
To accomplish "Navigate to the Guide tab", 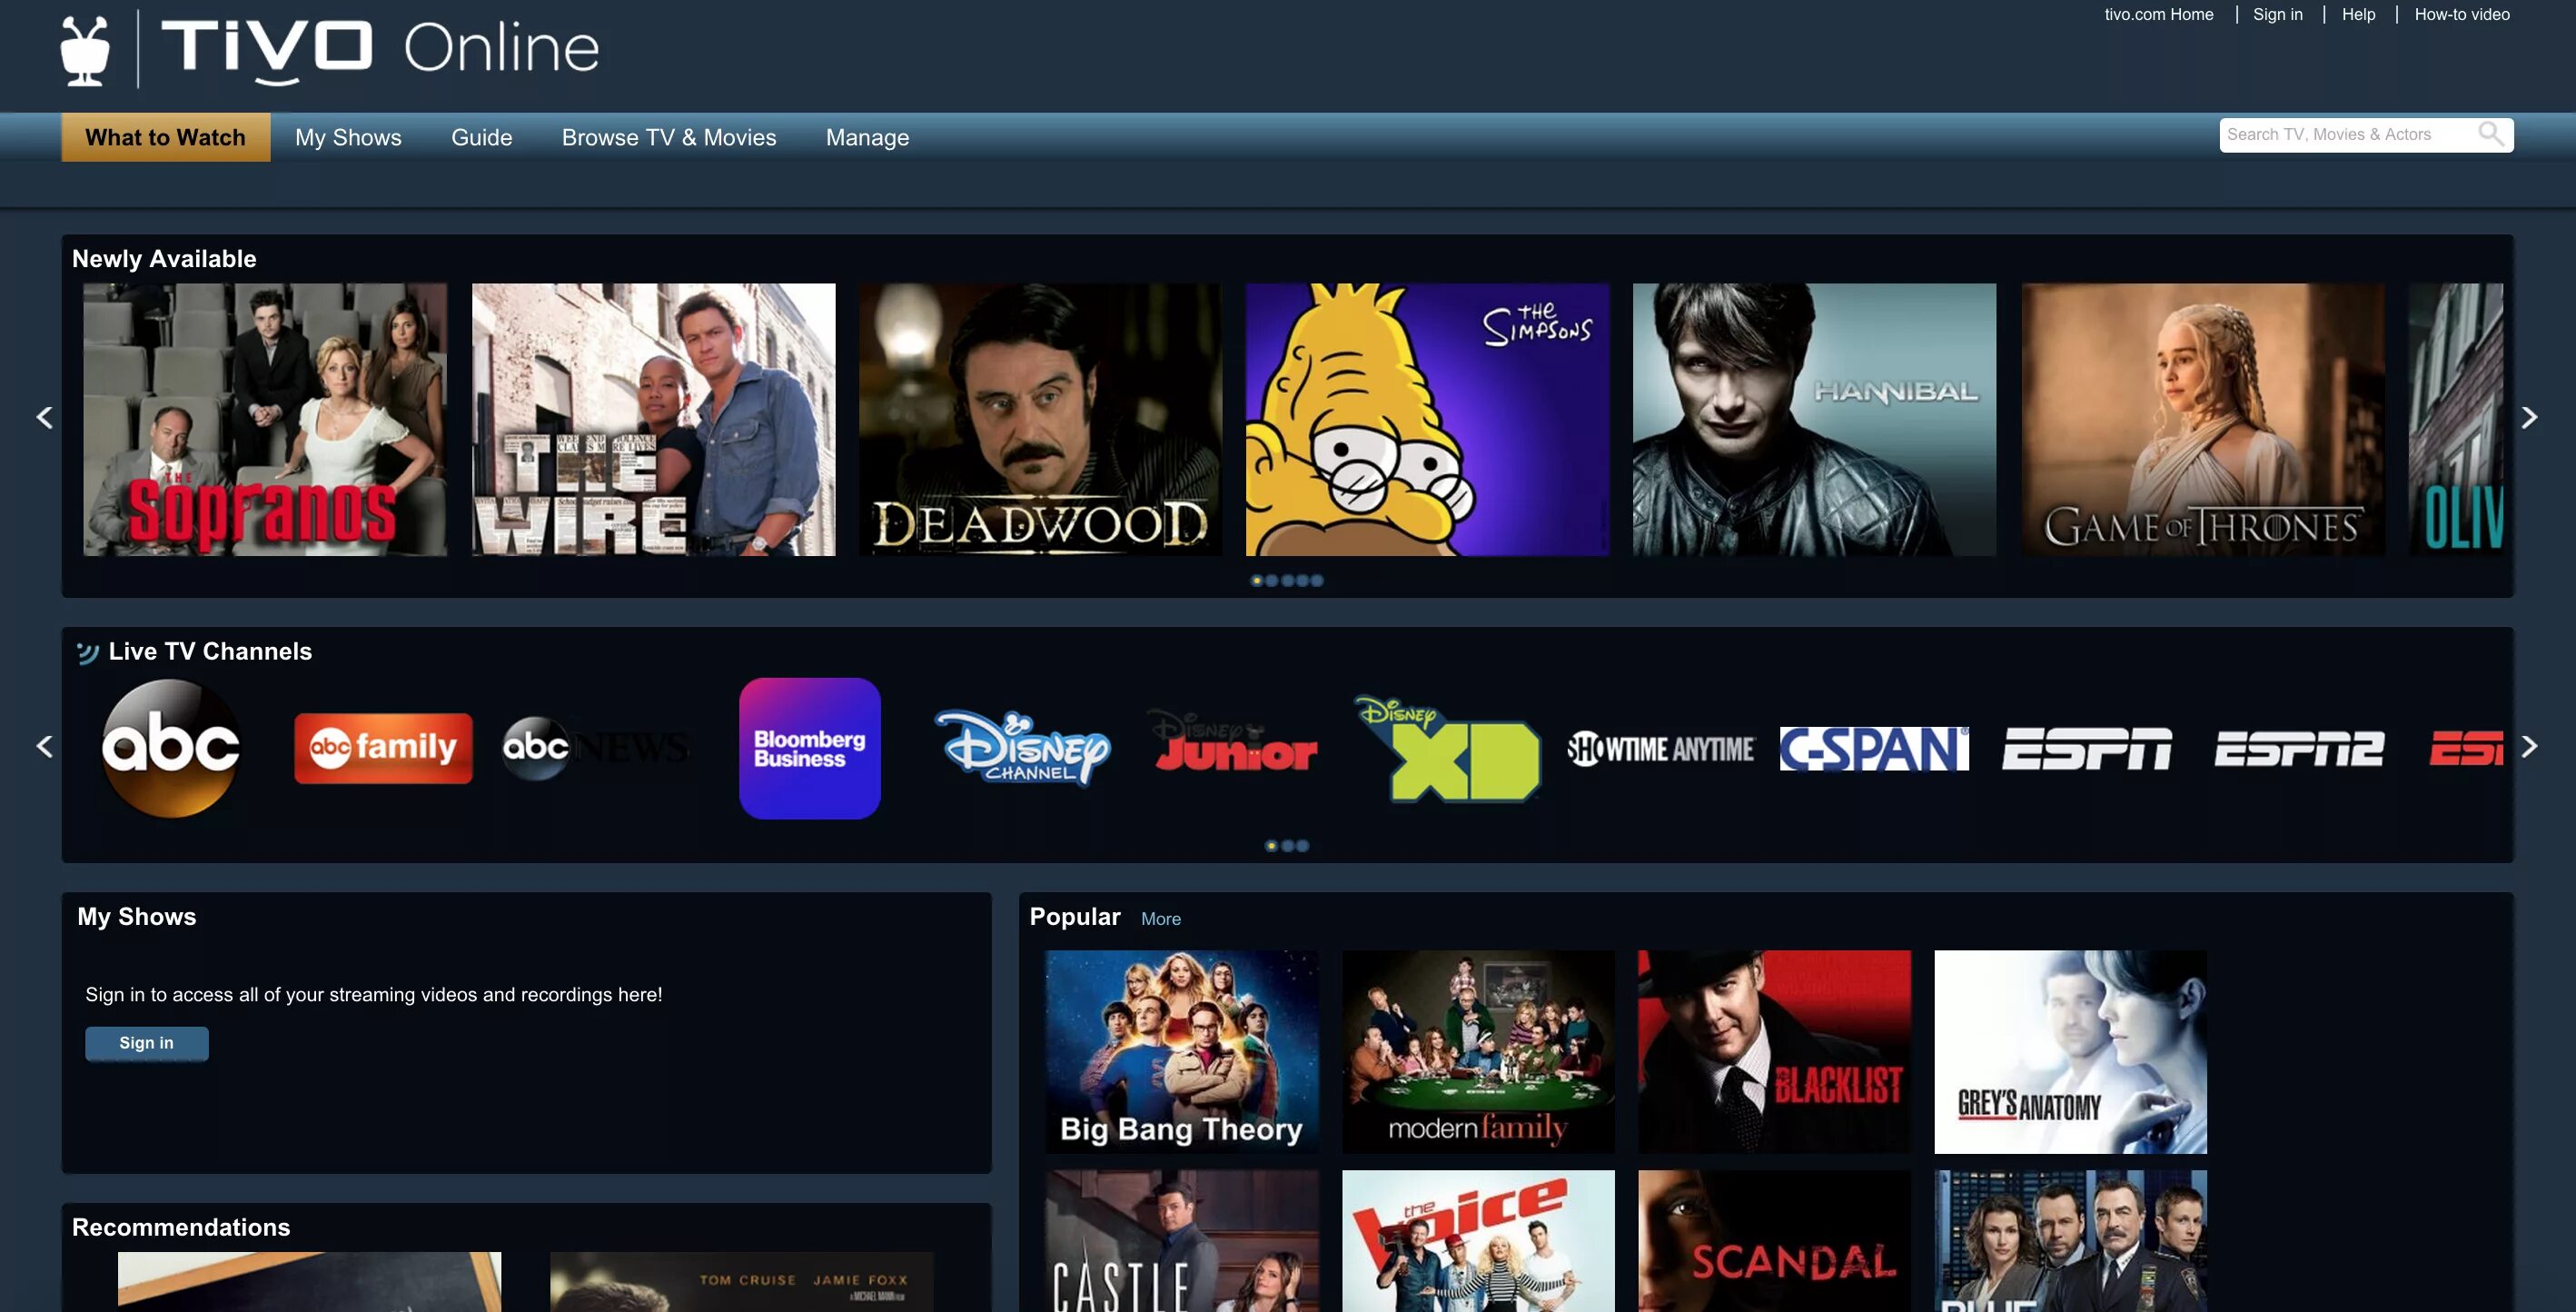I will [x=481, y=135].
